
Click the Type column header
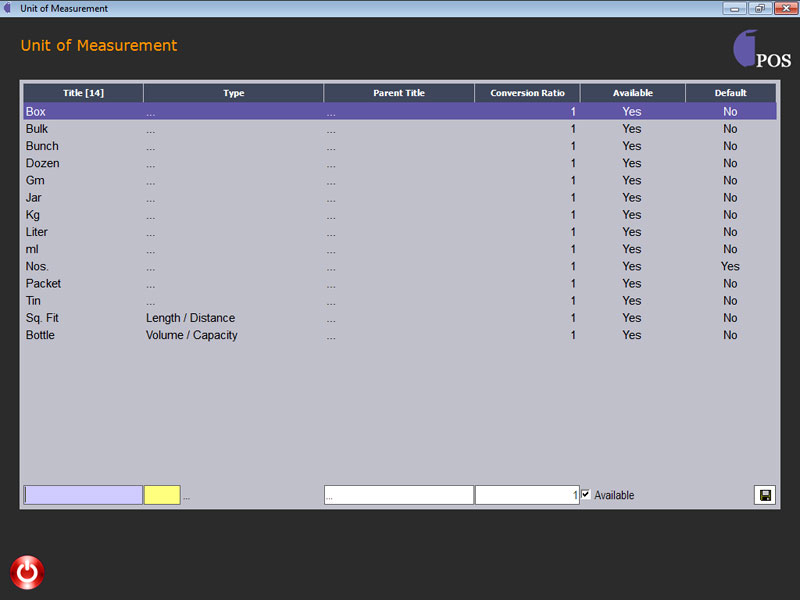pos(233,93)
